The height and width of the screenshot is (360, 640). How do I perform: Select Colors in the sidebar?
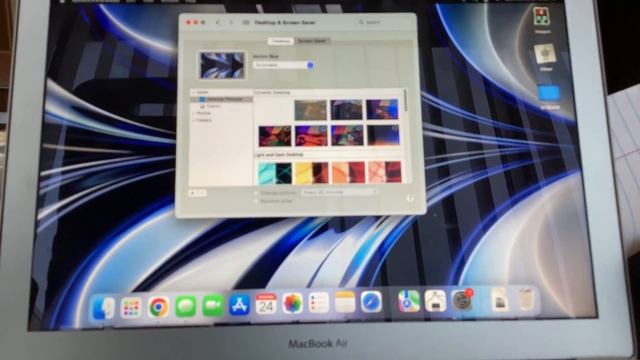[211, 106]
